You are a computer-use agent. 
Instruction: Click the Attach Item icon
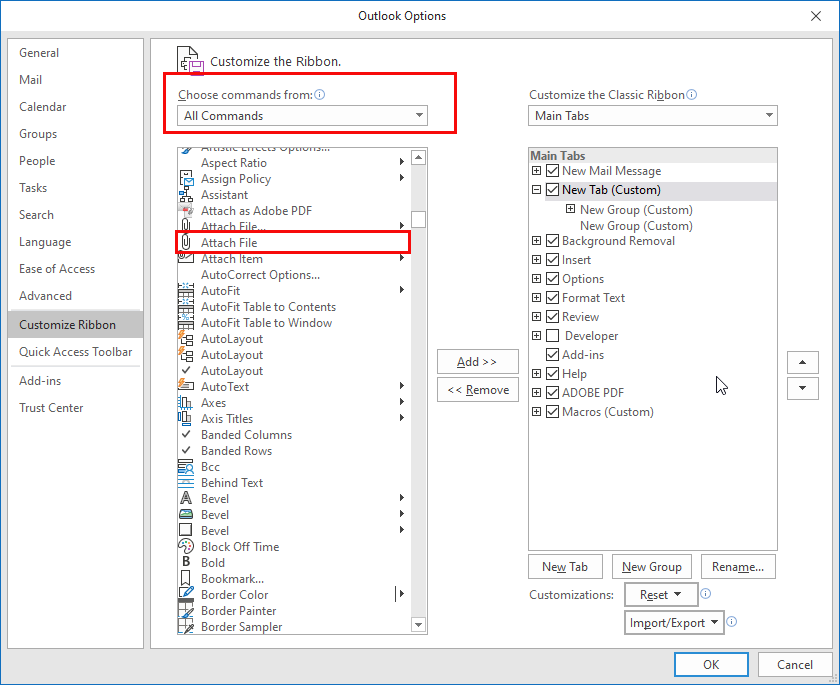pyautogui.click(x=186, y=259)
